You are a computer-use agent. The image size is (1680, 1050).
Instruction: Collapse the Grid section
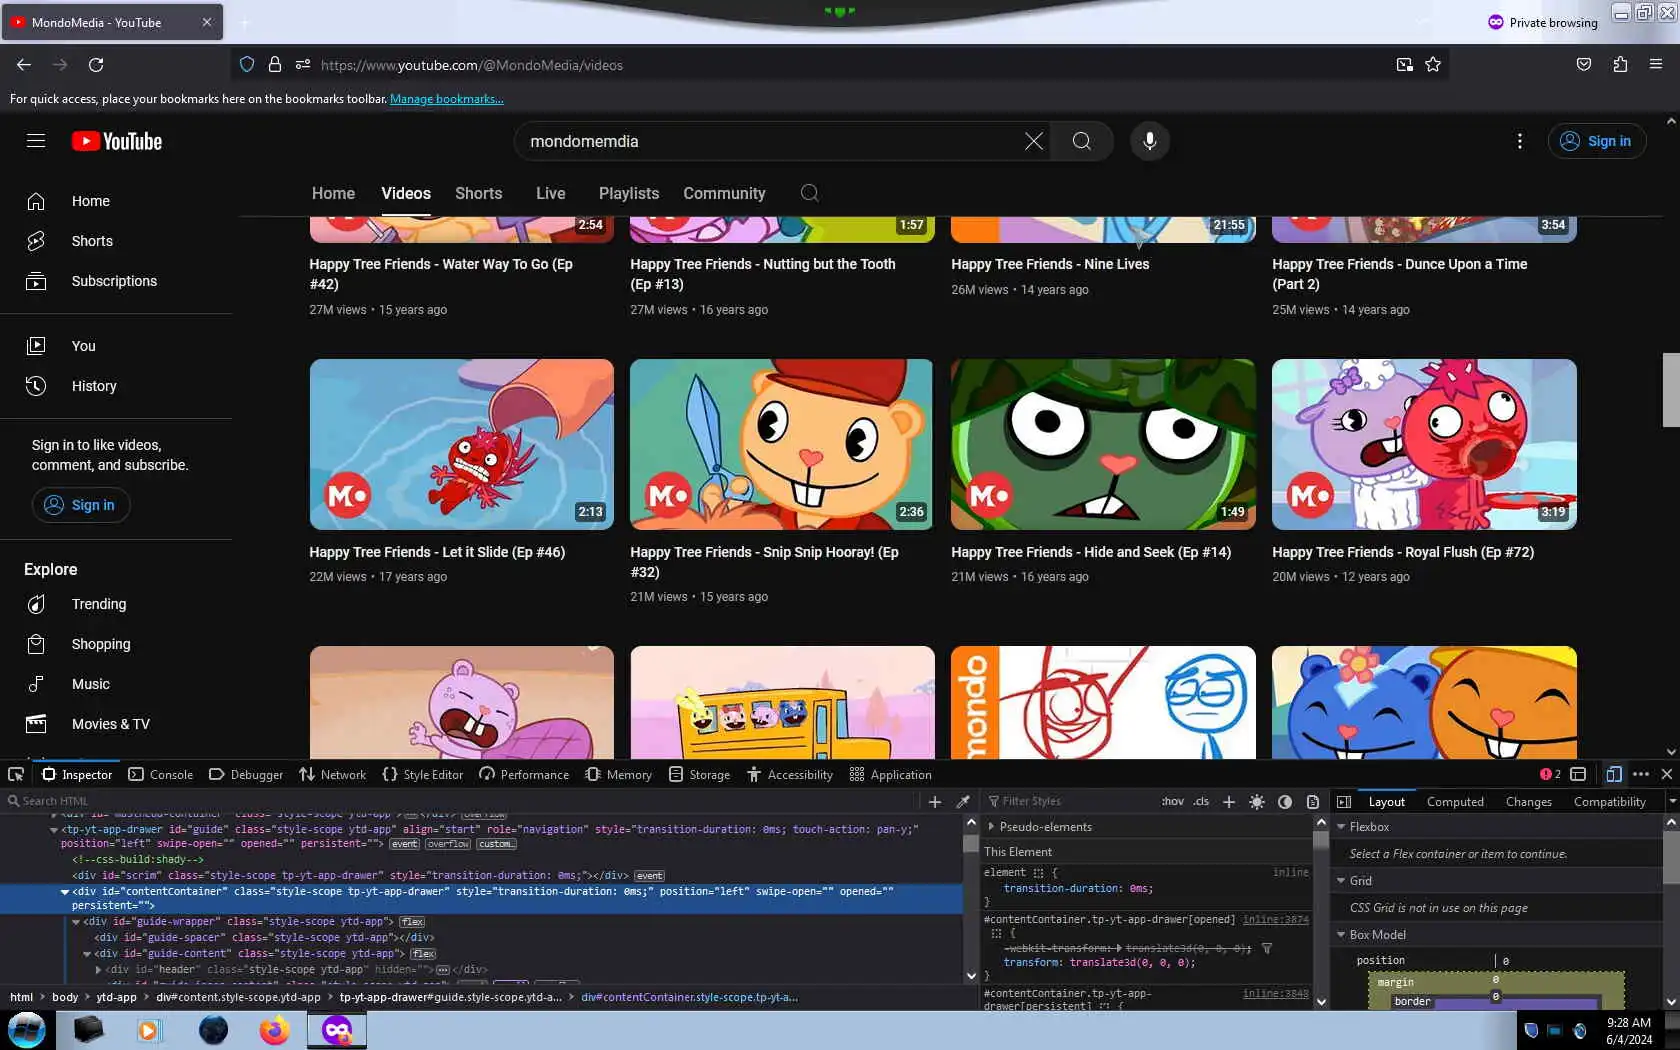click(x=1341, y=881)
